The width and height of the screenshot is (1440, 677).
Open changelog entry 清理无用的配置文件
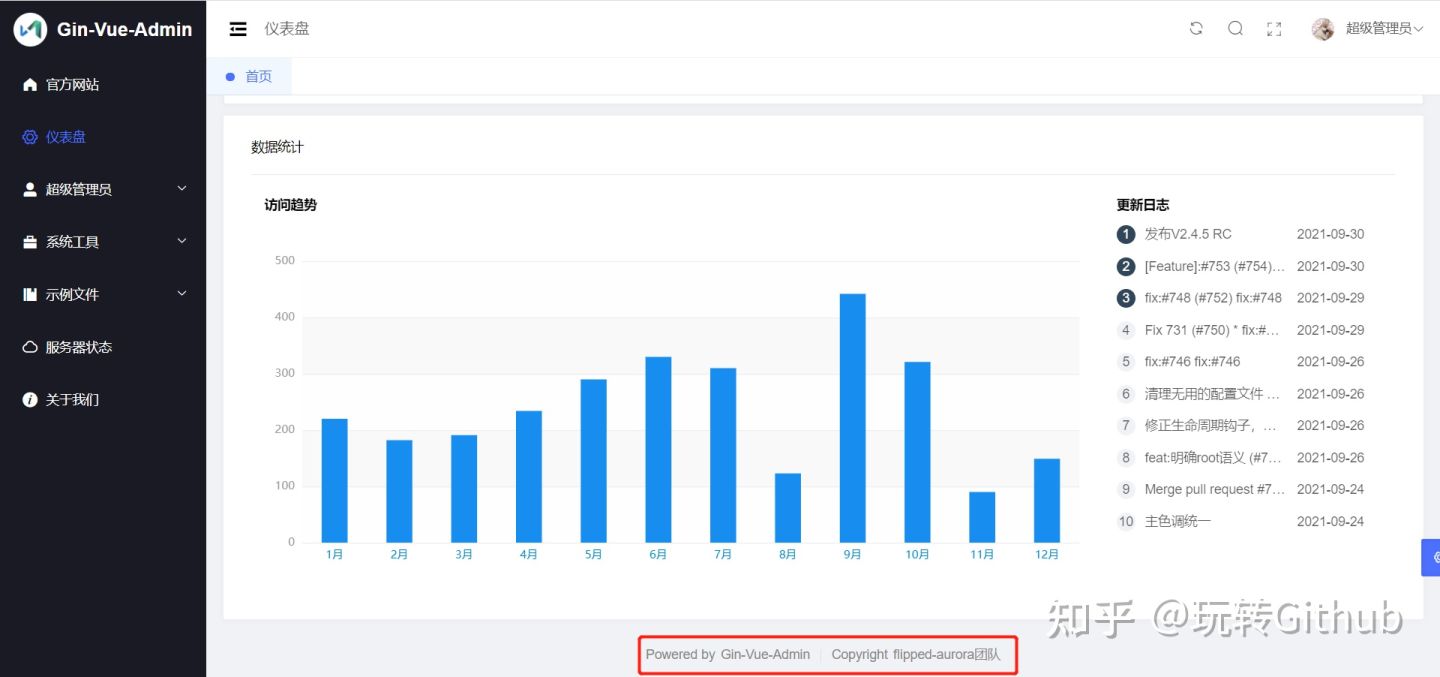[1213, 394]
